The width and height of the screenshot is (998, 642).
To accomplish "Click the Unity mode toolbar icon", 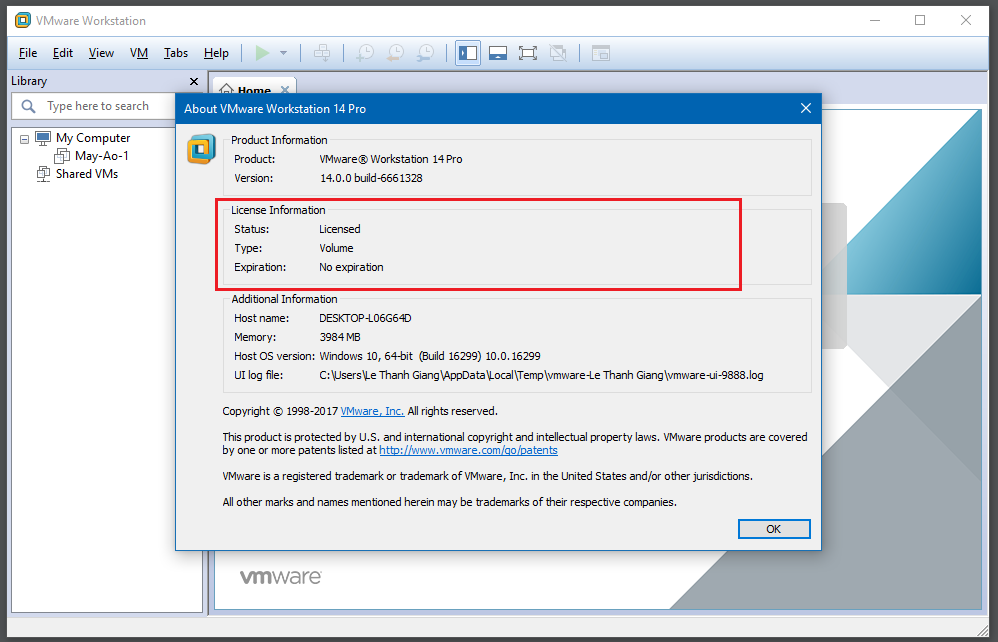I will tap(558, 53).
